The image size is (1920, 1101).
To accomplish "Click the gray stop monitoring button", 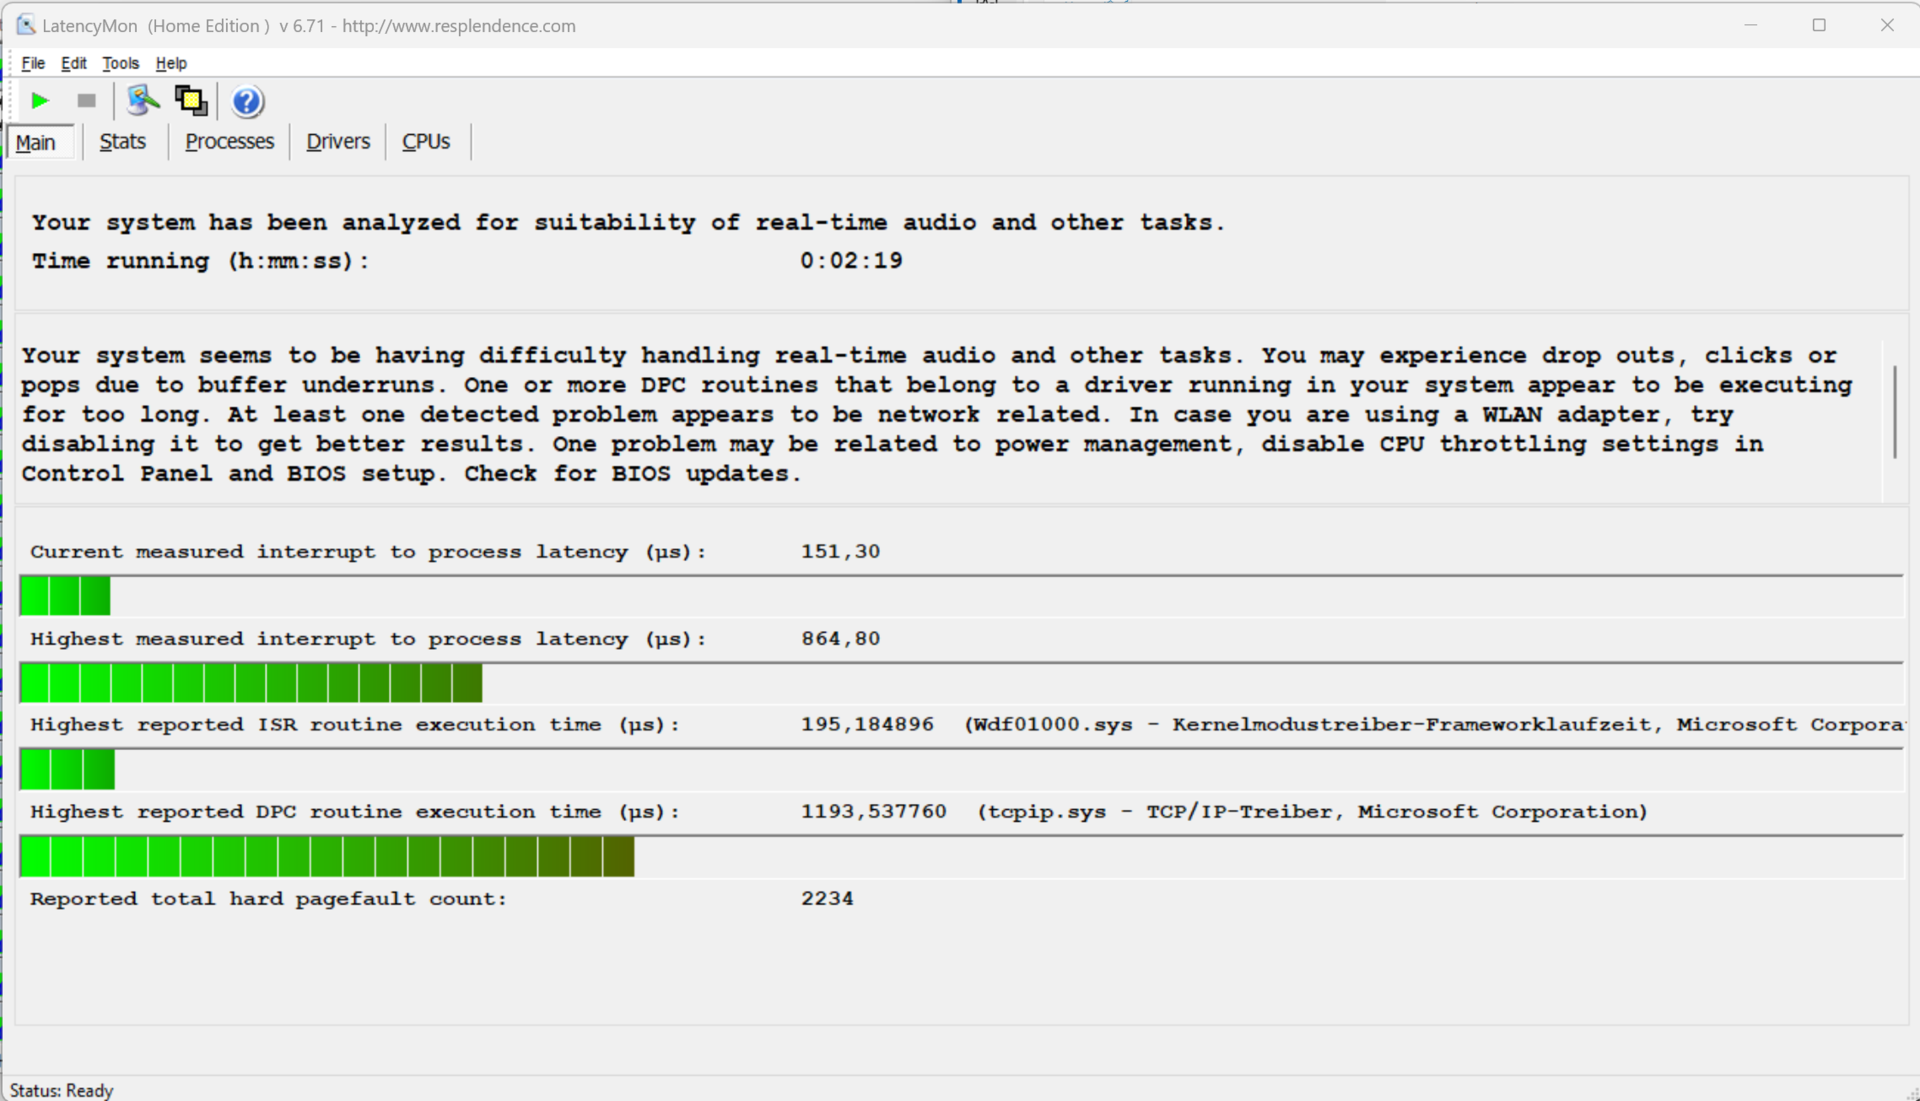I will [87, 101].
